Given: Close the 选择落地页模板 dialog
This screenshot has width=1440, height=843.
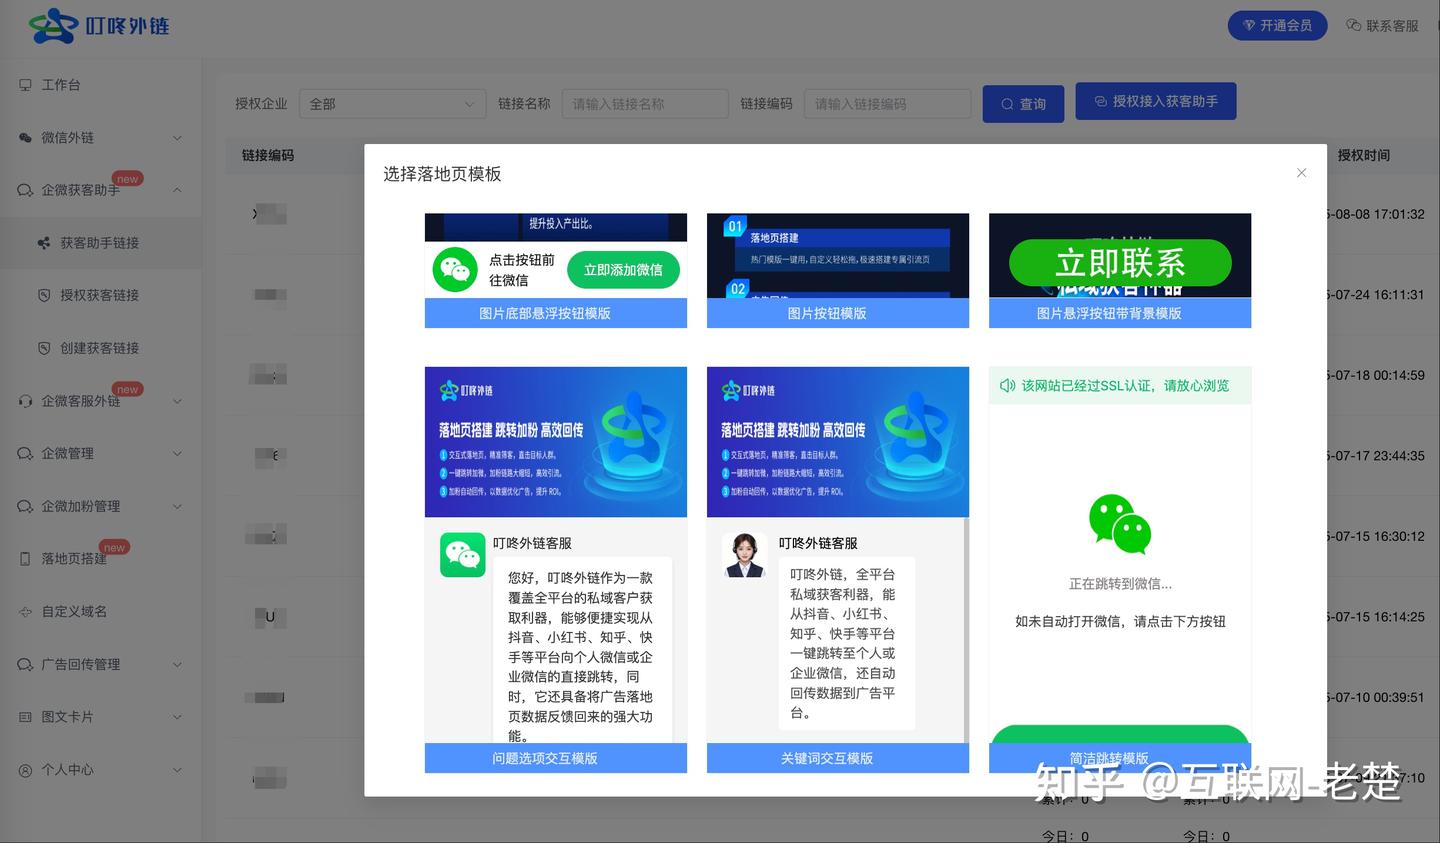Looking at the screenshot, I should tap(1301, 173).
